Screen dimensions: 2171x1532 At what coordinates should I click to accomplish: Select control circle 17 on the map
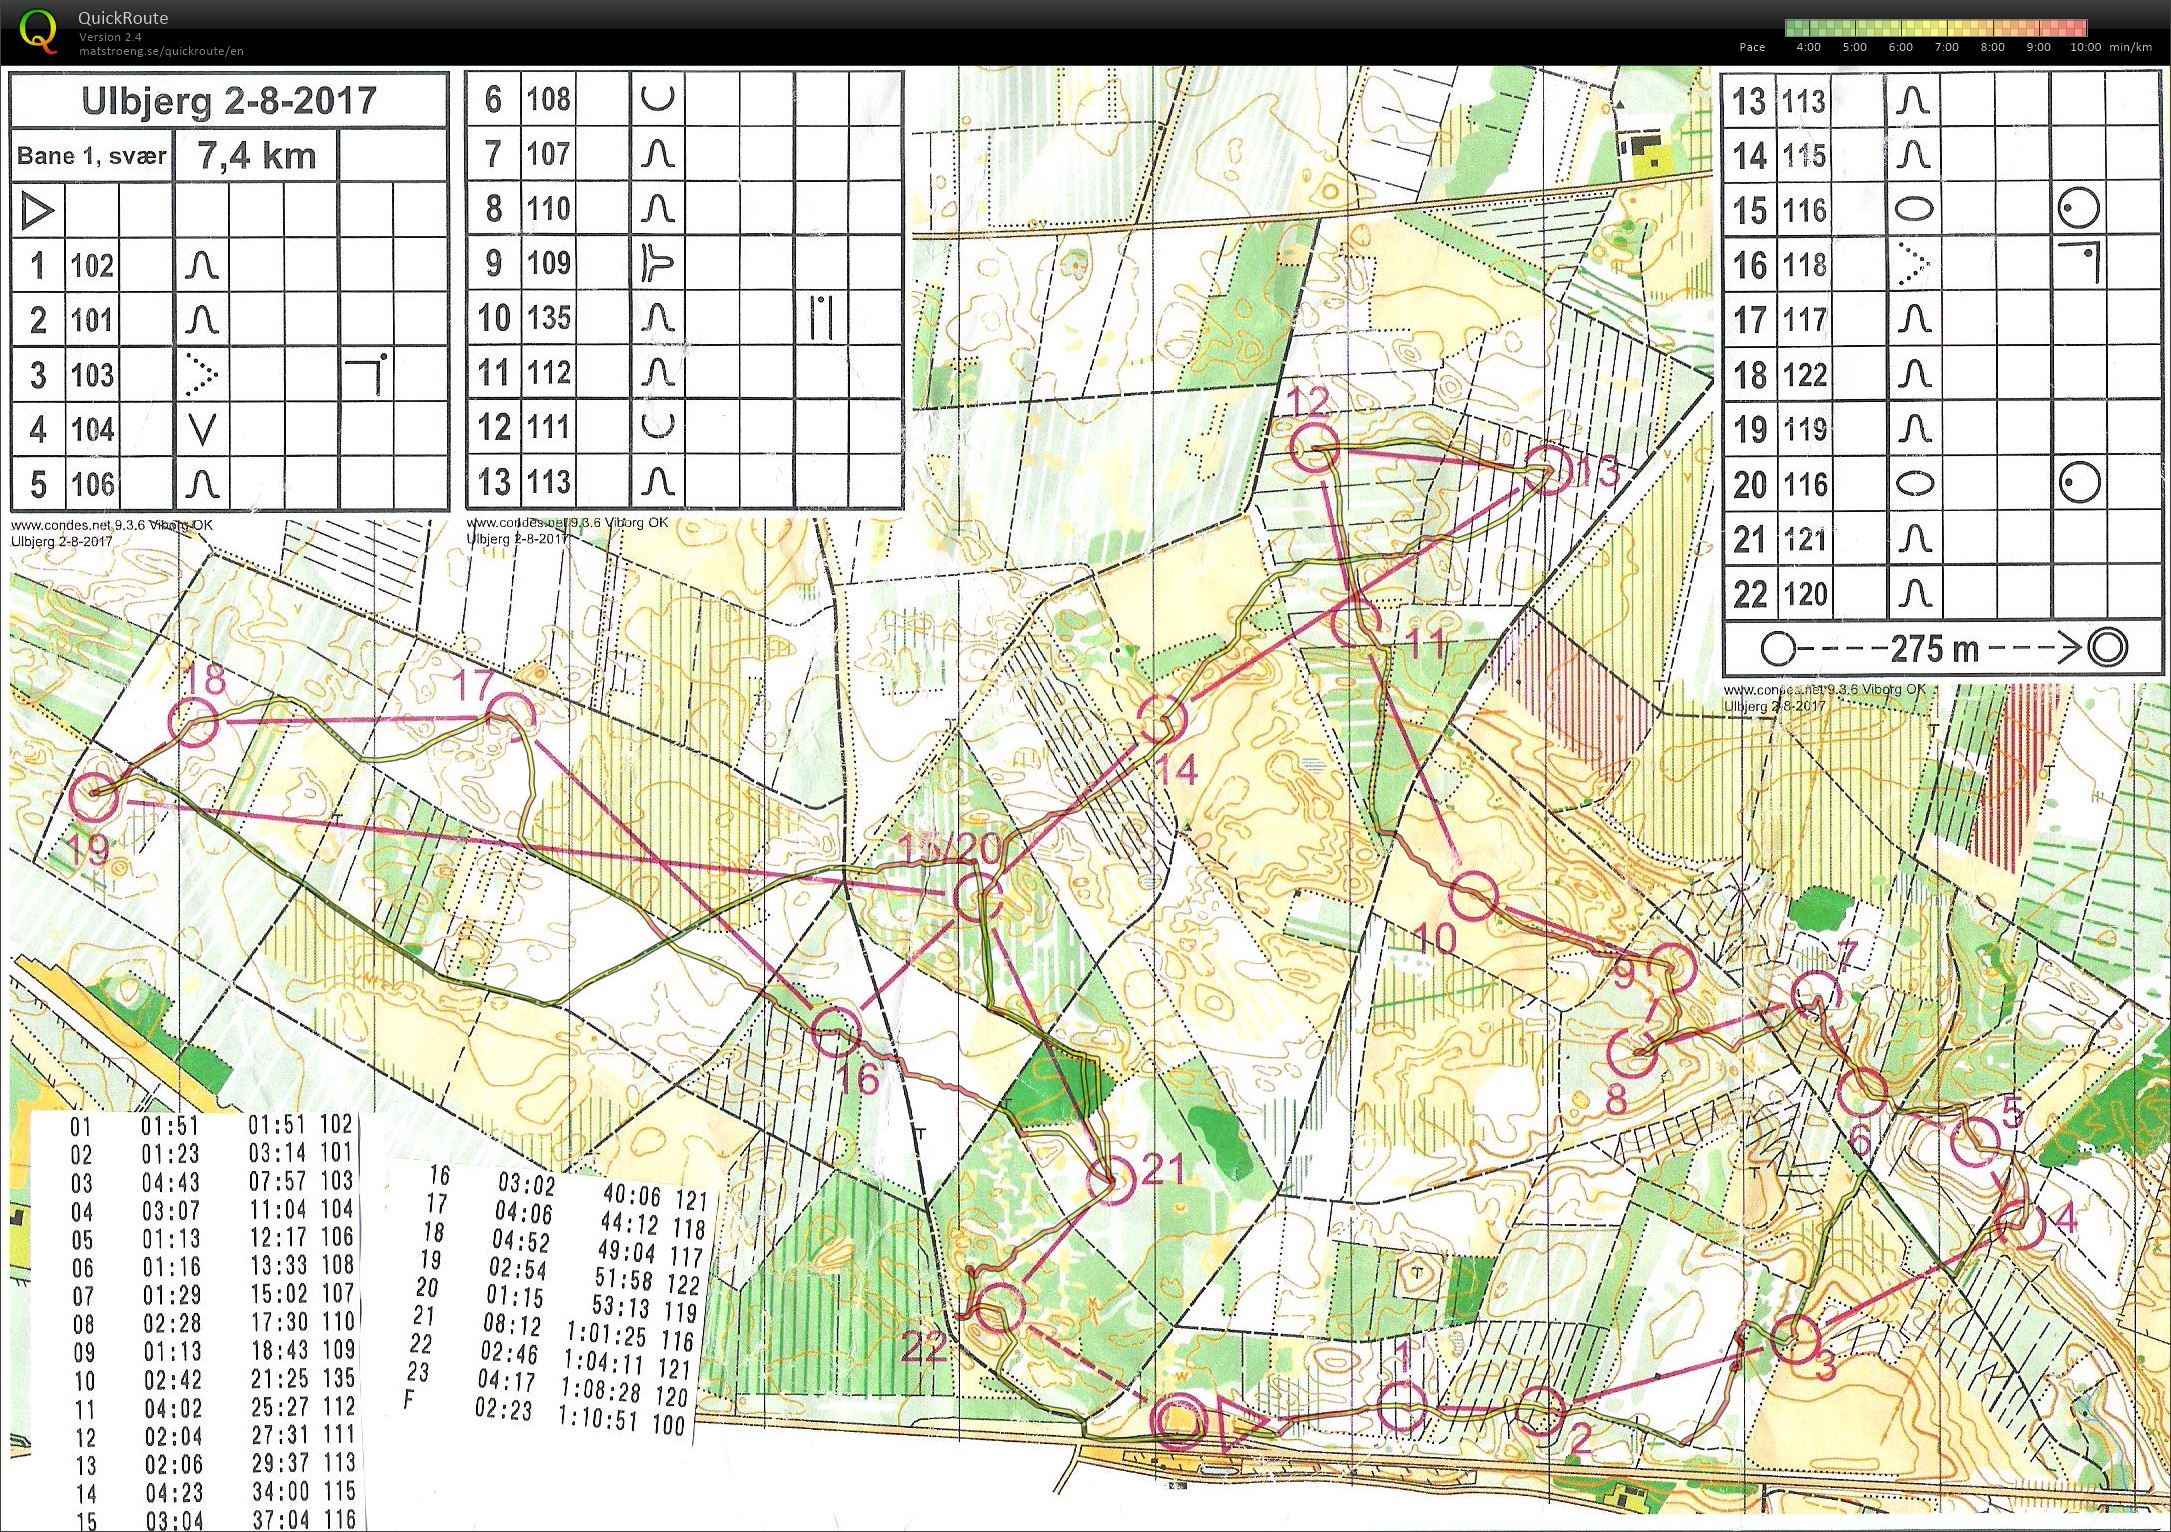[x=510, y=716]
